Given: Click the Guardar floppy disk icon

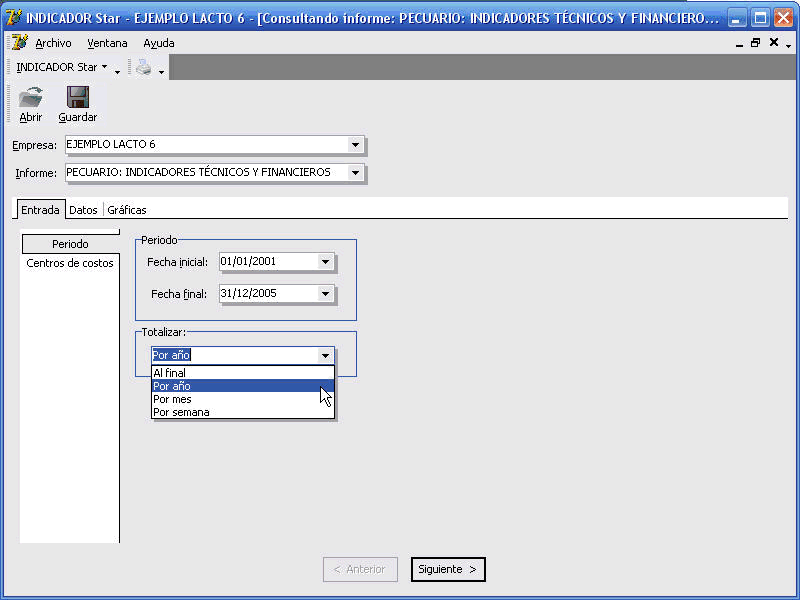Looking at the screenshot, I should coord(78,97).
